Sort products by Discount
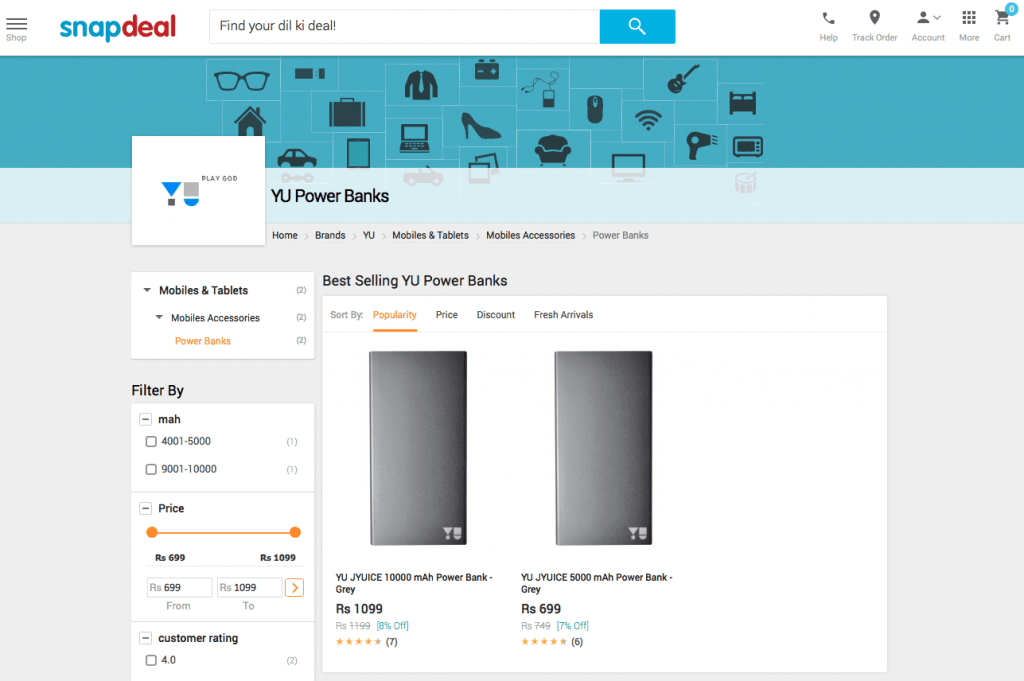Viewport: 1024px width, 681px height. pyautogui.click(x=496, y=315)
